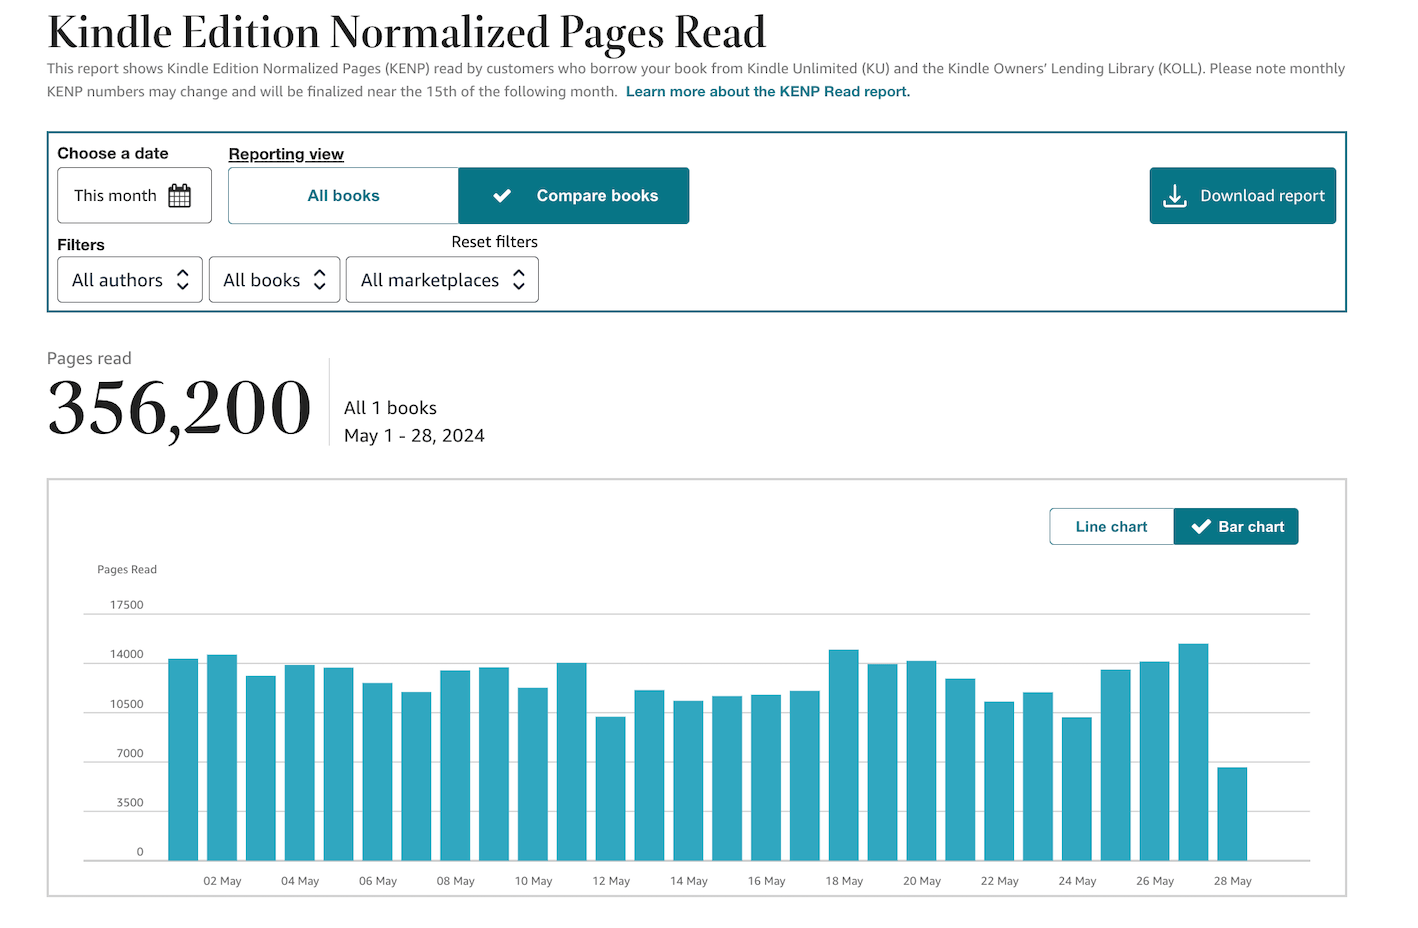Open the All authors filter dropdown

pos(130,280)
